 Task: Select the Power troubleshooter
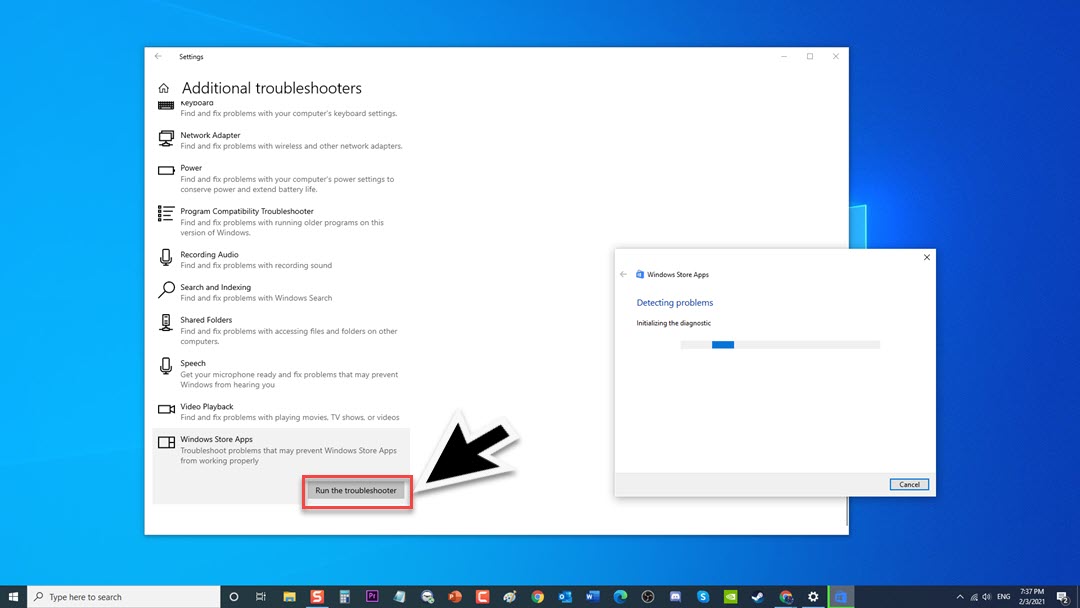(281, 178)
